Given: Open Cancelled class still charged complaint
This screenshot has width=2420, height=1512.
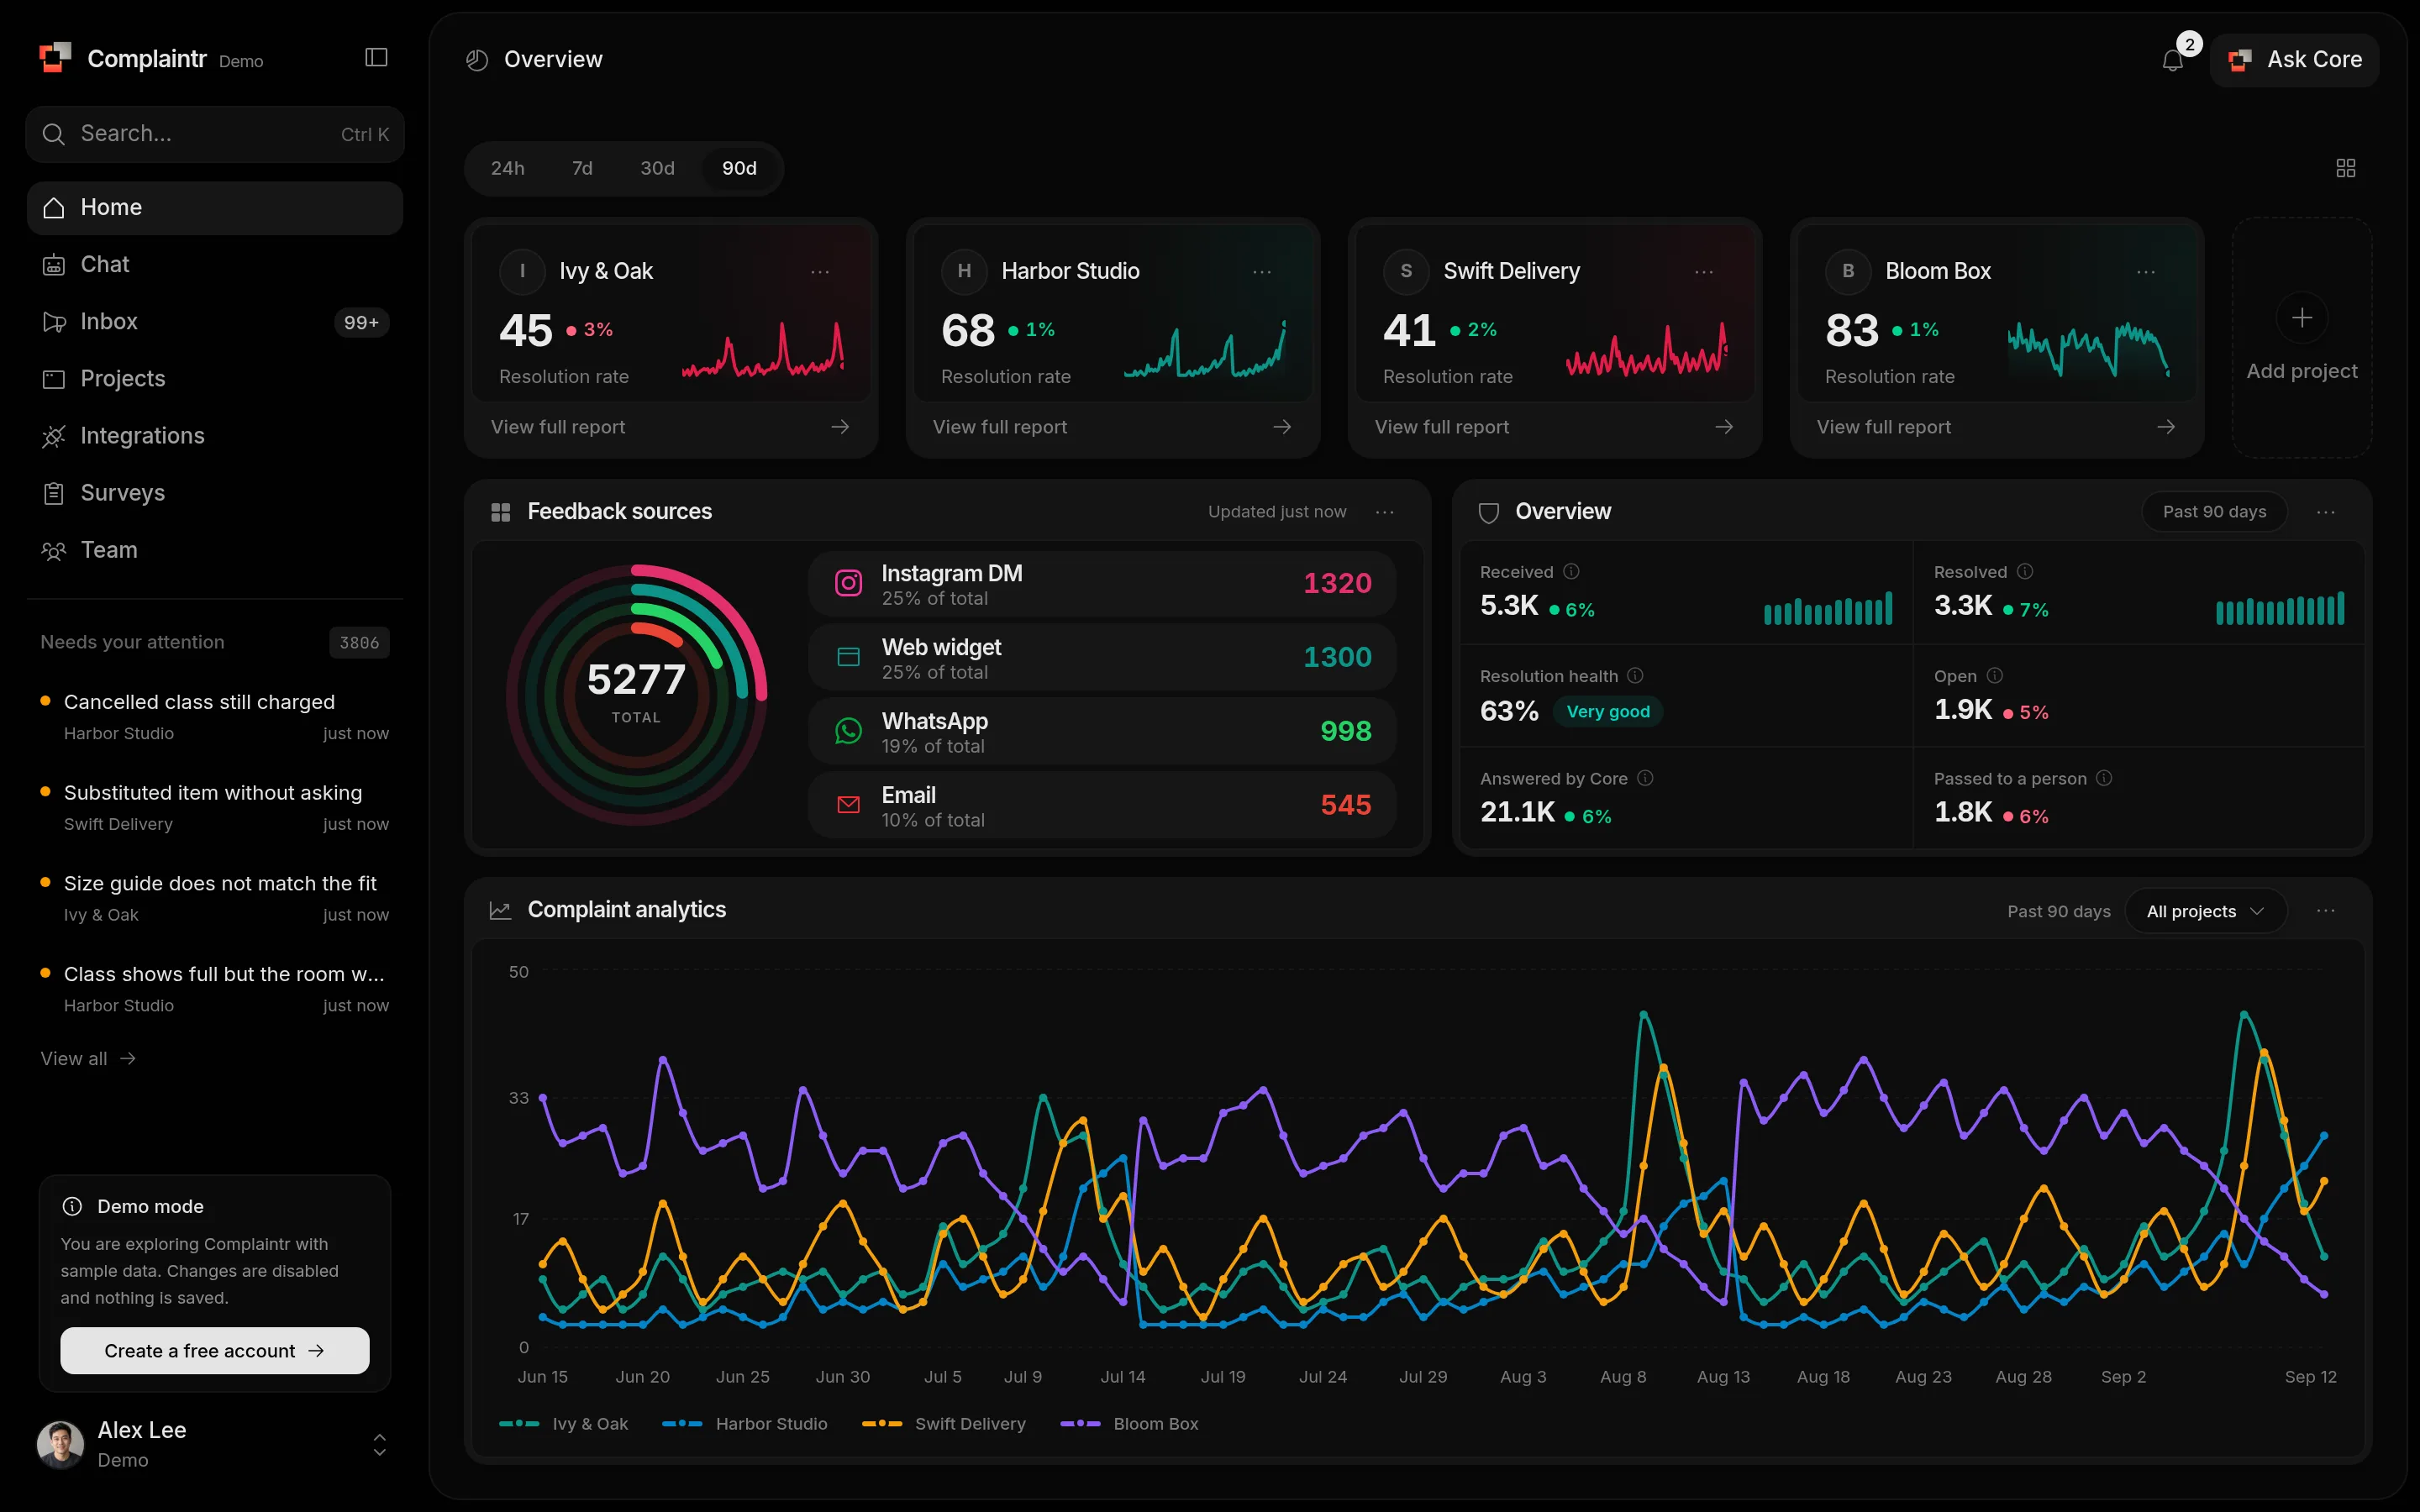Looking at the screenshot, I should pos(215,716).
